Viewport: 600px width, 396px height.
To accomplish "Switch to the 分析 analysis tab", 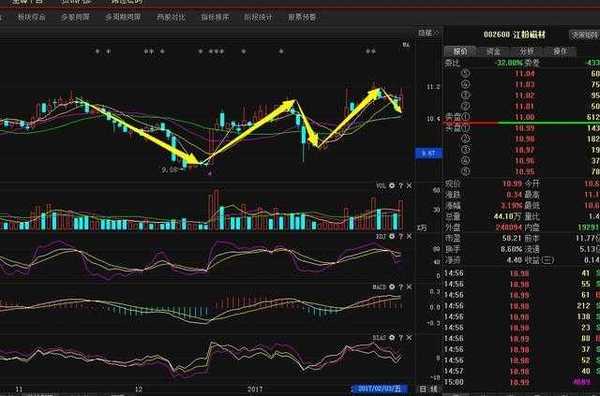I will (527, 51).
